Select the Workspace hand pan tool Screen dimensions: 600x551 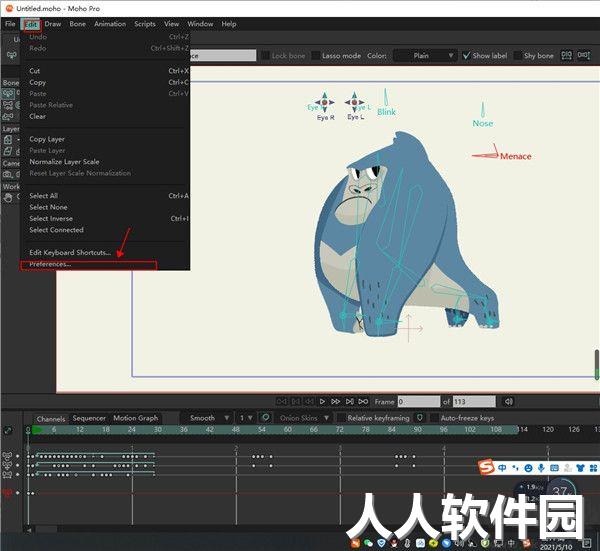click(8, 198)
